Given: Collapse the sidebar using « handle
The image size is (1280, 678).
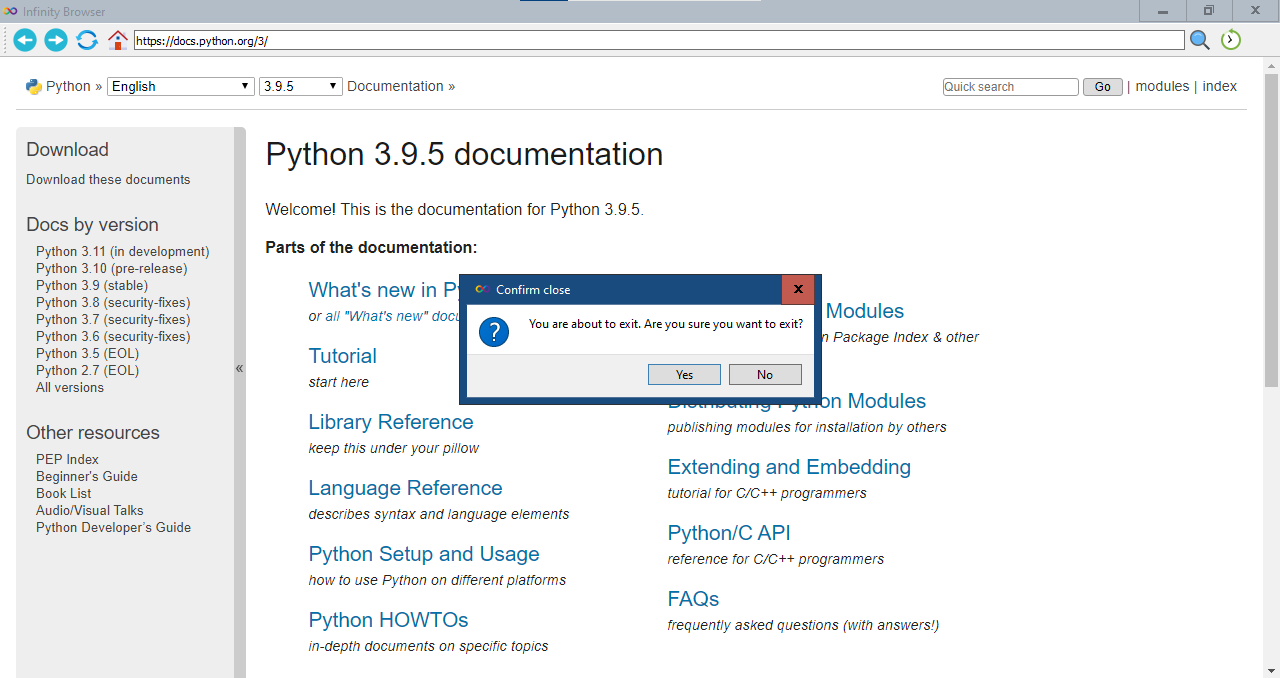Looking at the screenshot, I should click(240, 368).
